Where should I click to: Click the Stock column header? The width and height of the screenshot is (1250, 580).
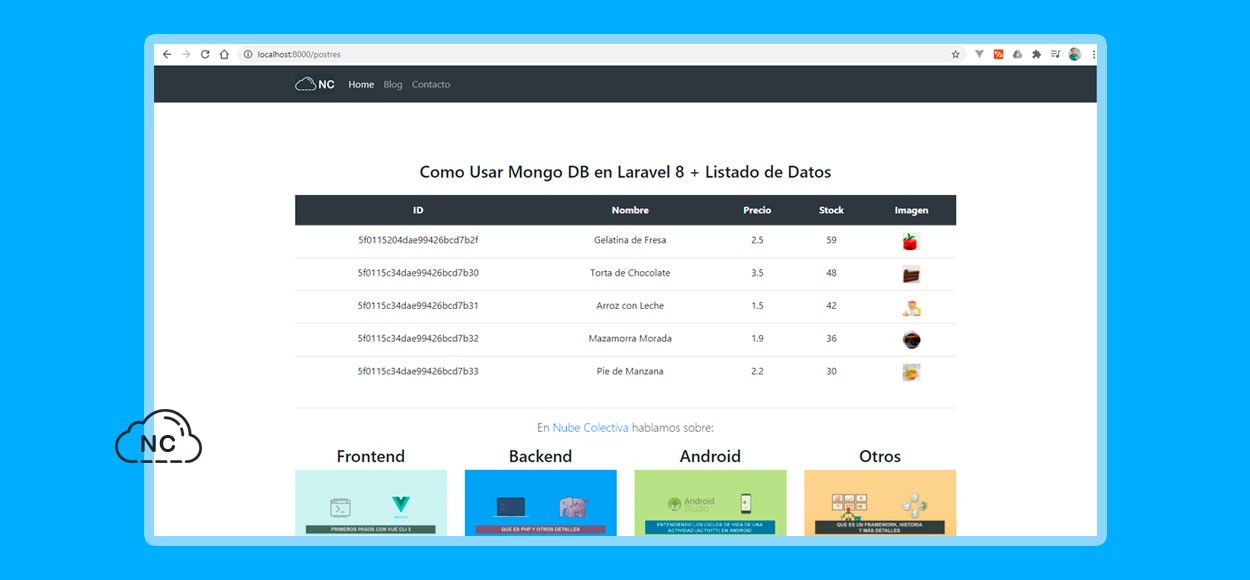[x=831, y=210]
